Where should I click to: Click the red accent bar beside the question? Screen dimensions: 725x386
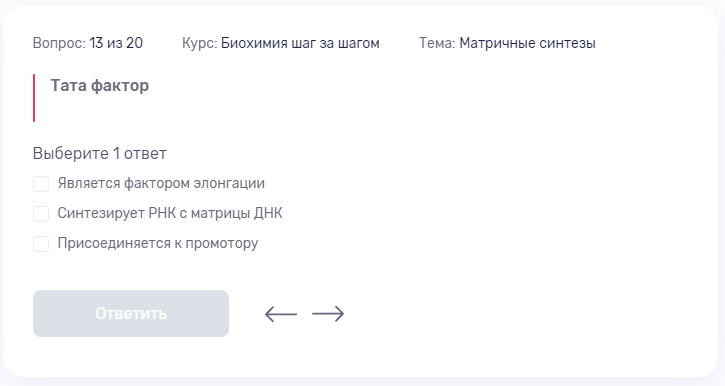click(x=34, y=98)
